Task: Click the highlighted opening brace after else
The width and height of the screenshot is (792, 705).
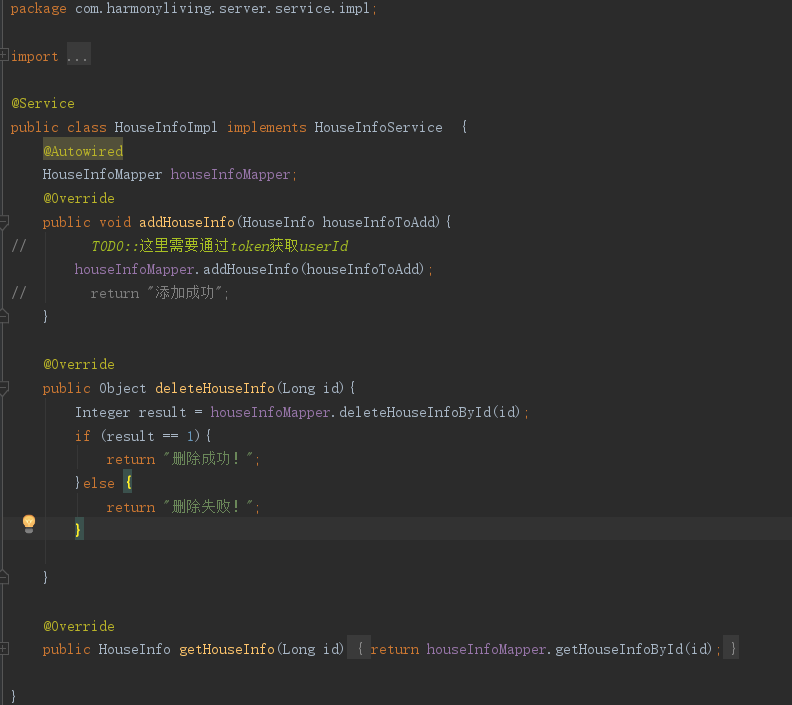Action: [x=128, y=482]
